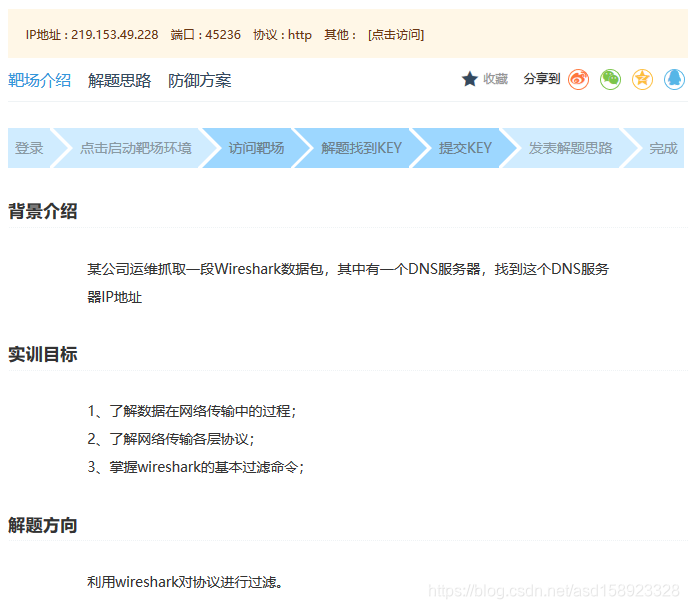
Task: Select the 点击启动靶场环境 step
Action: [x=136, y=148]
